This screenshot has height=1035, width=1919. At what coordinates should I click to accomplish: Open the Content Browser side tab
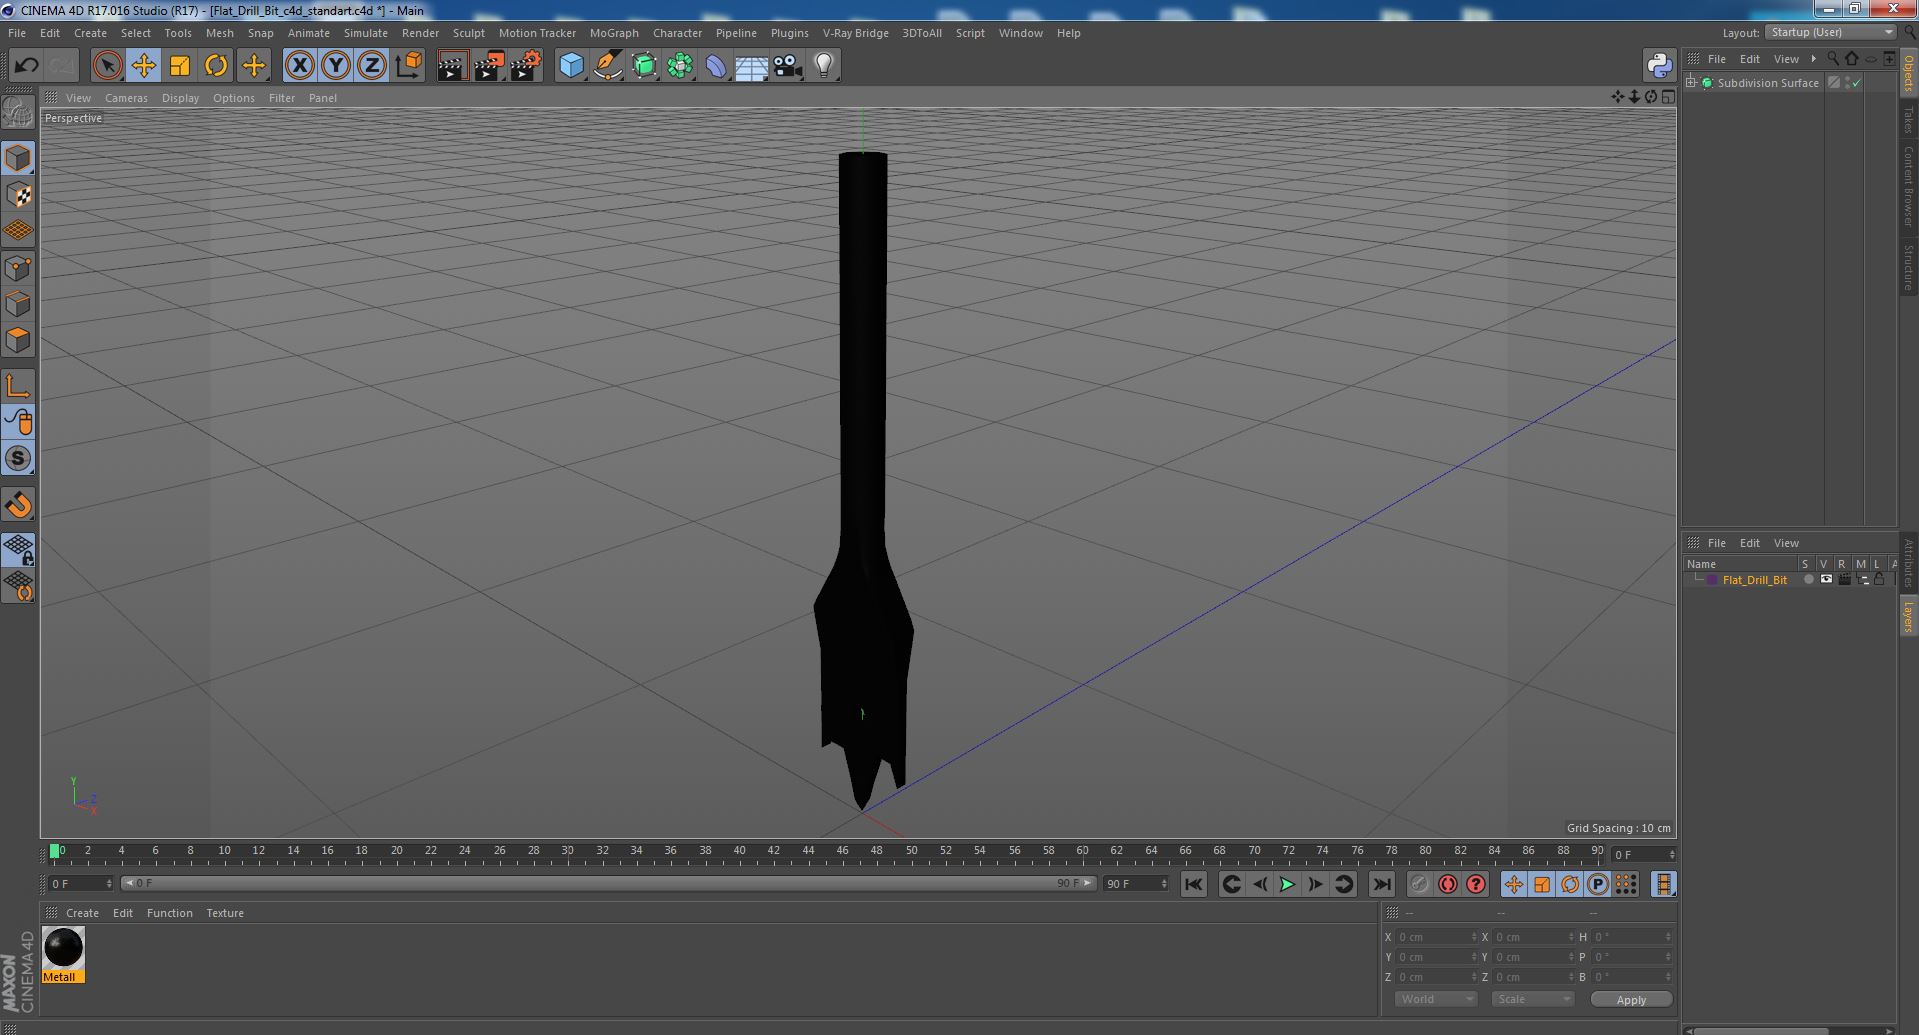pyautogui.click(x=1908, y=186)
